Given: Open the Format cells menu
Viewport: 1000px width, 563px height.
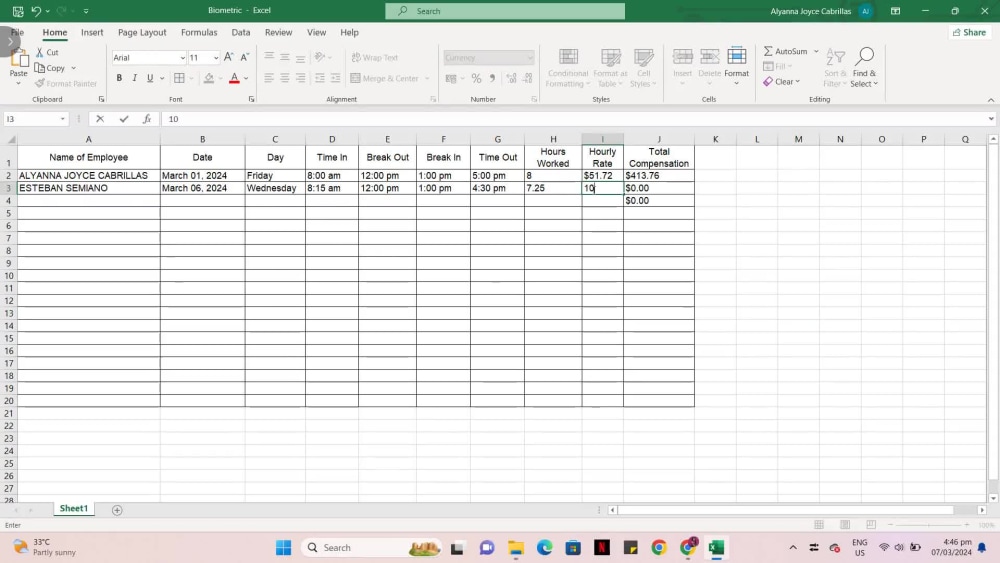Looking at the screenshot, I should [737, 68].
